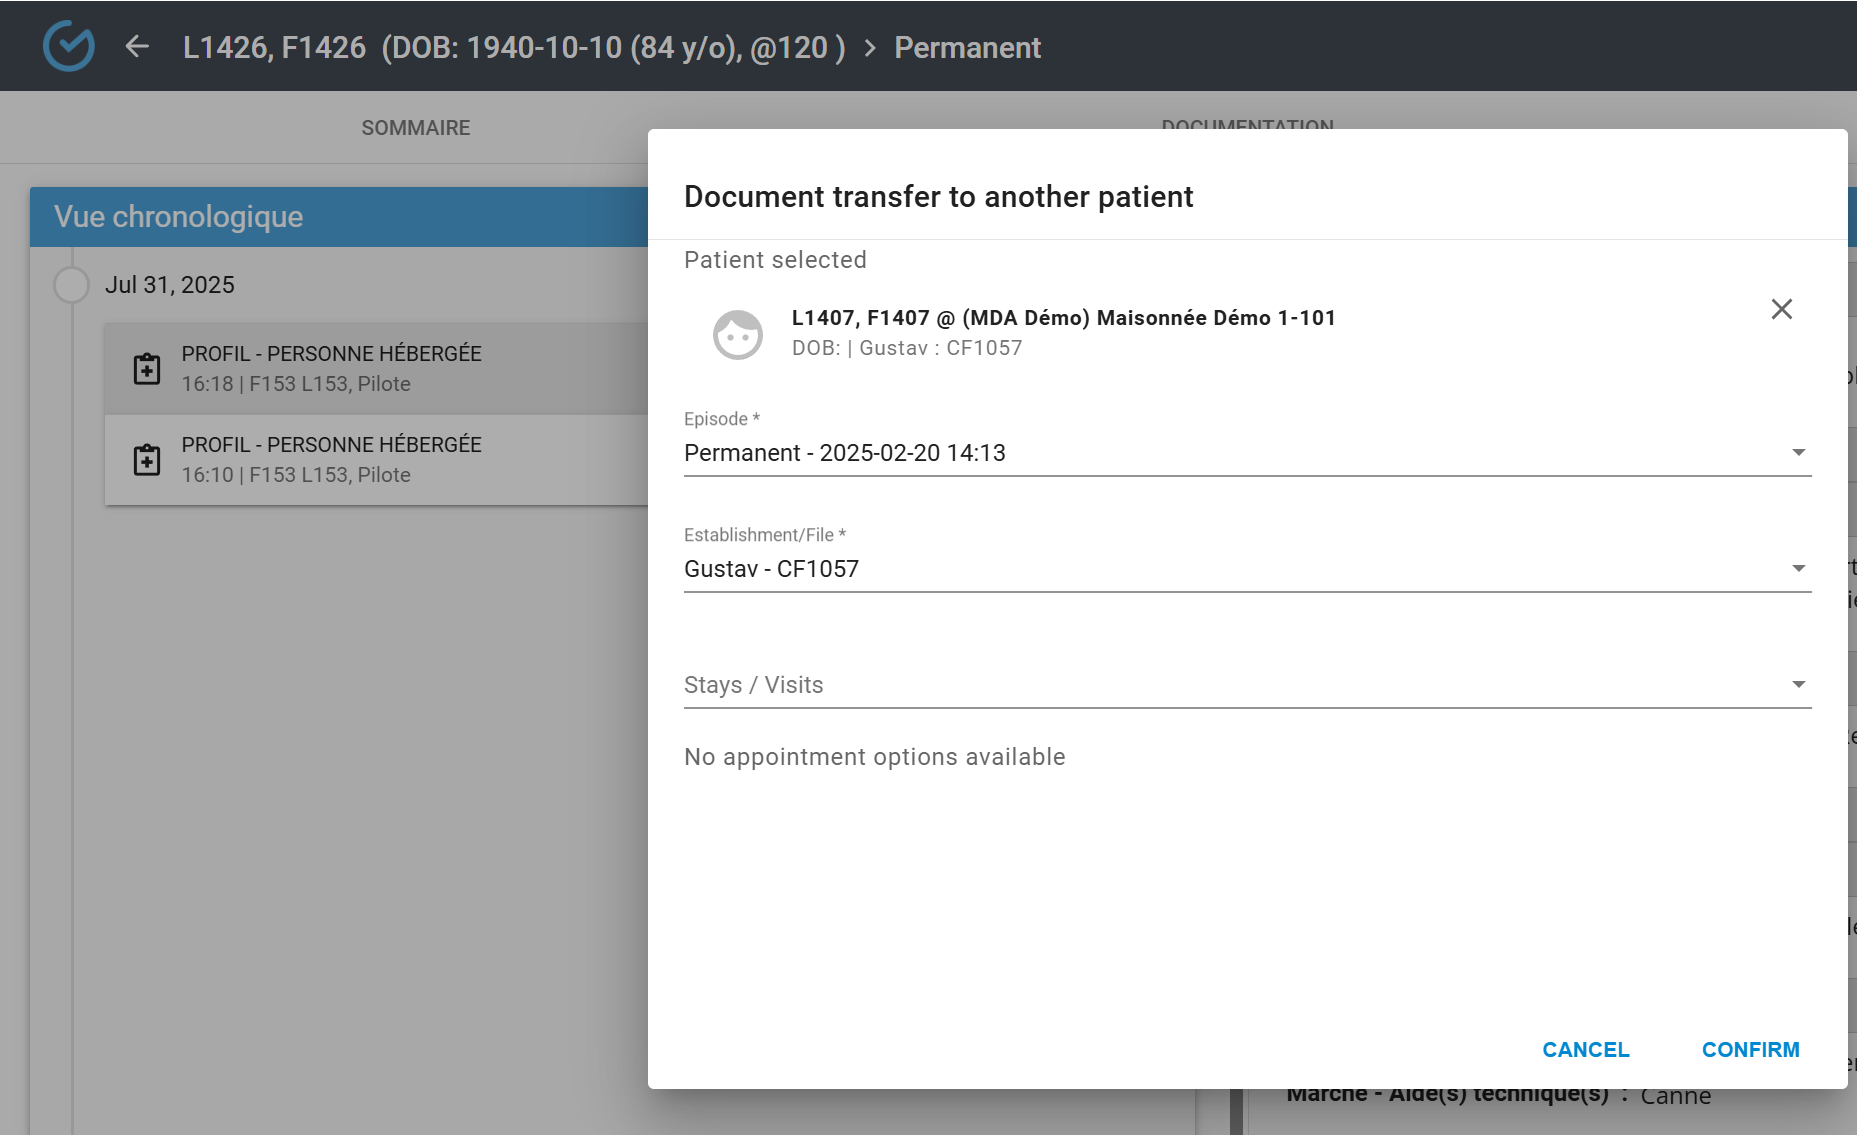
Task: Click the checkmark app logo icon
Action: coord(69,46)
